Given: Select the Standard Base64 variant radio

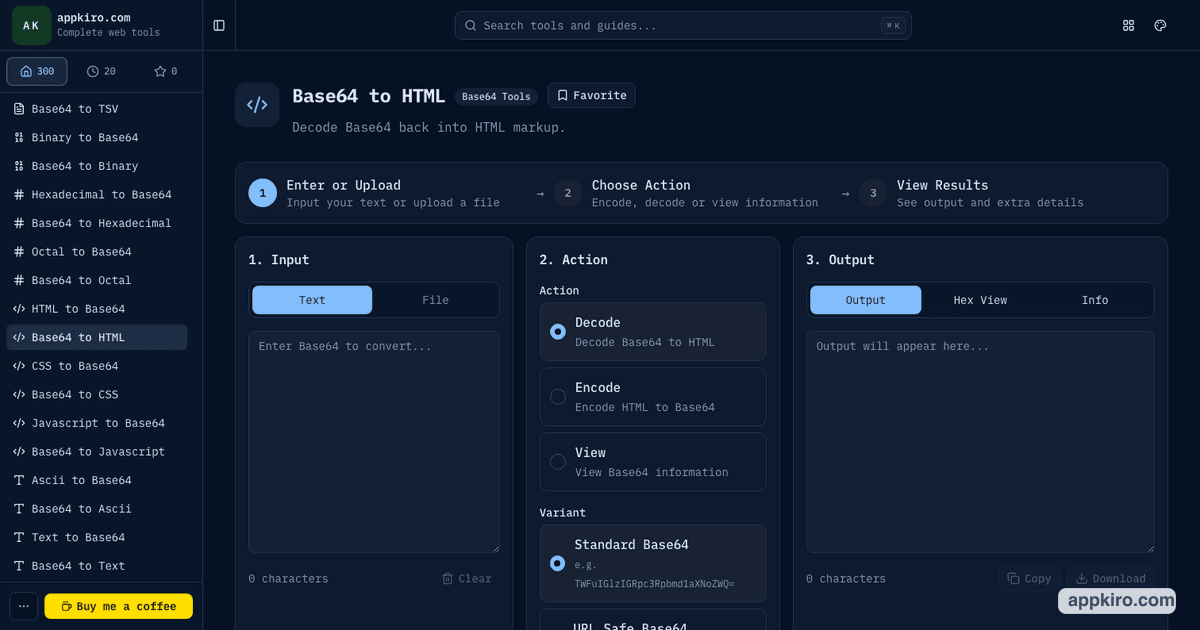Looking at the screenshot, I should pyautogui.click(x=557, y=563).
